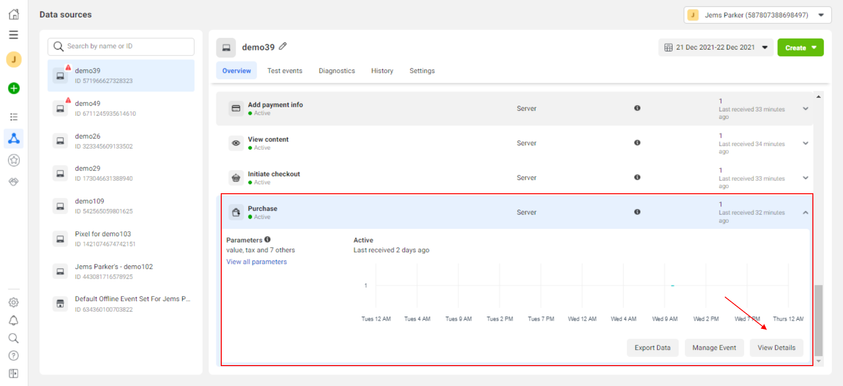Select demo39 in the data sources list
Image resolution: width=843 pixels, height=386 pixels.
click(121, 76)
